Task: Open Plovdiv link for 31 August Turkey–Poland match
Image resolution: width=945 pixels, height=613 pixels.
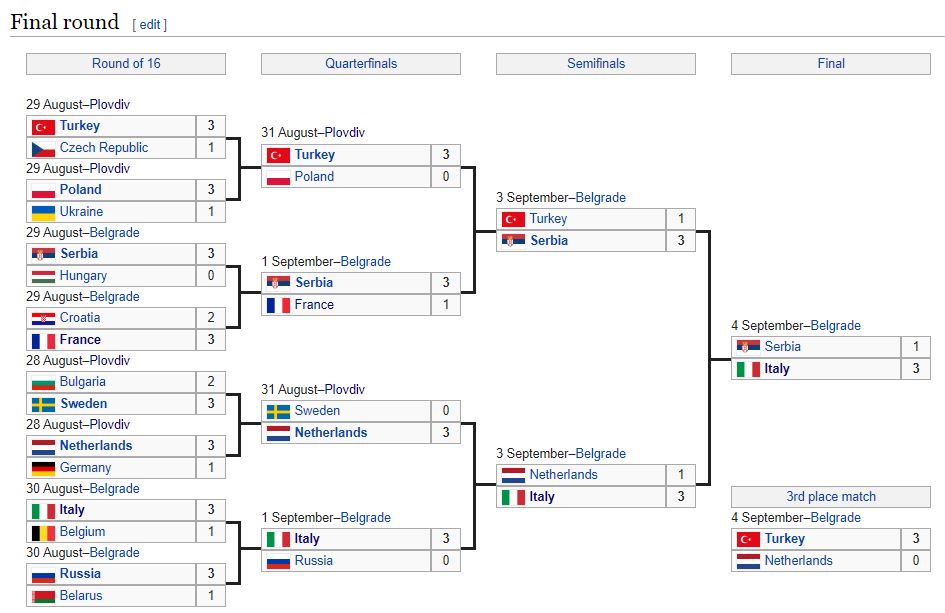Action: tap(345, 133)
